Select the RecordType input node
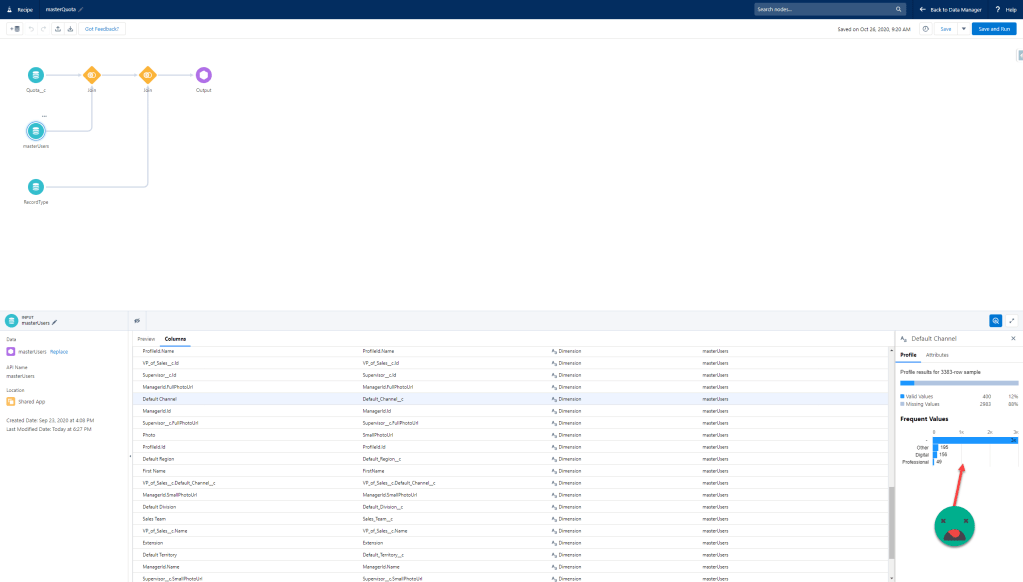Screen dimensions: 1023x582 coord(36,187)
